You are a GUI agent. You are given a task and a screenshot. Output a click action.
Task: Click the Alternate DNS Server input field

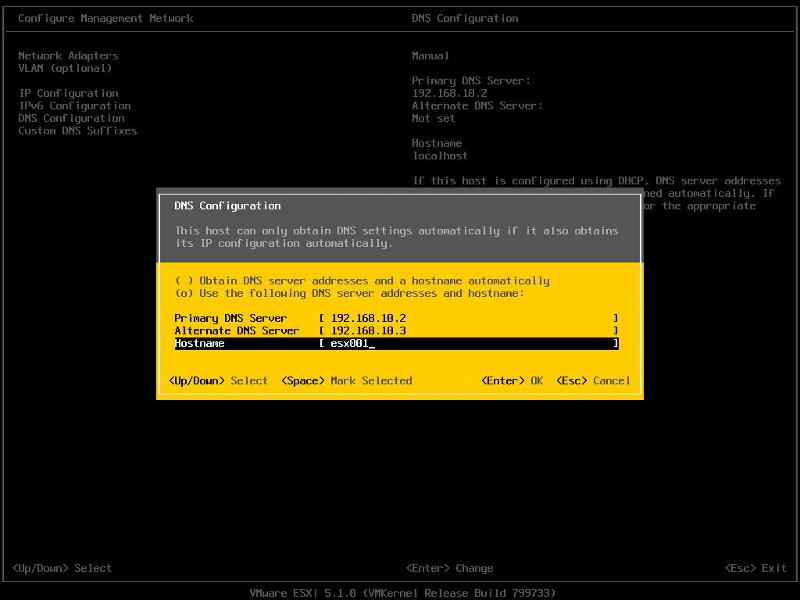[x=469, y=331]
